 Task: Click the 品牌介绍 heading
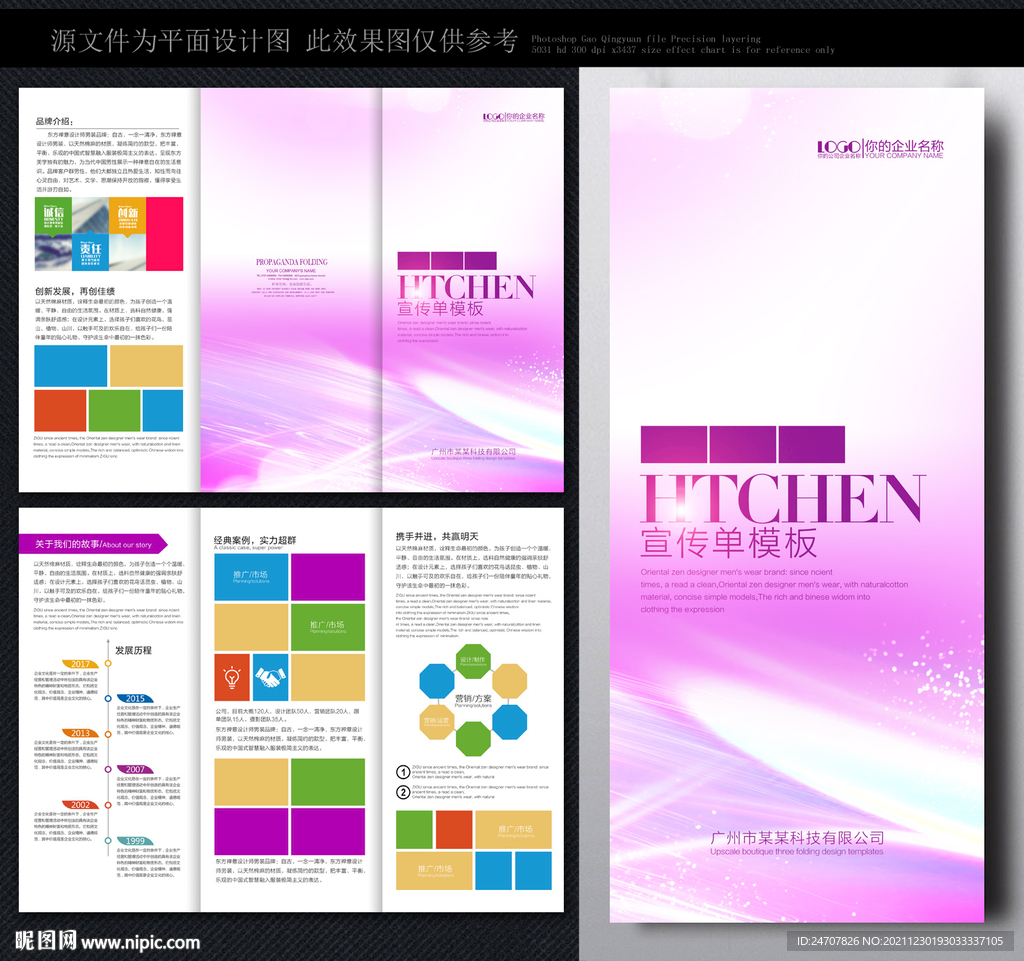(x=54, y=121)
